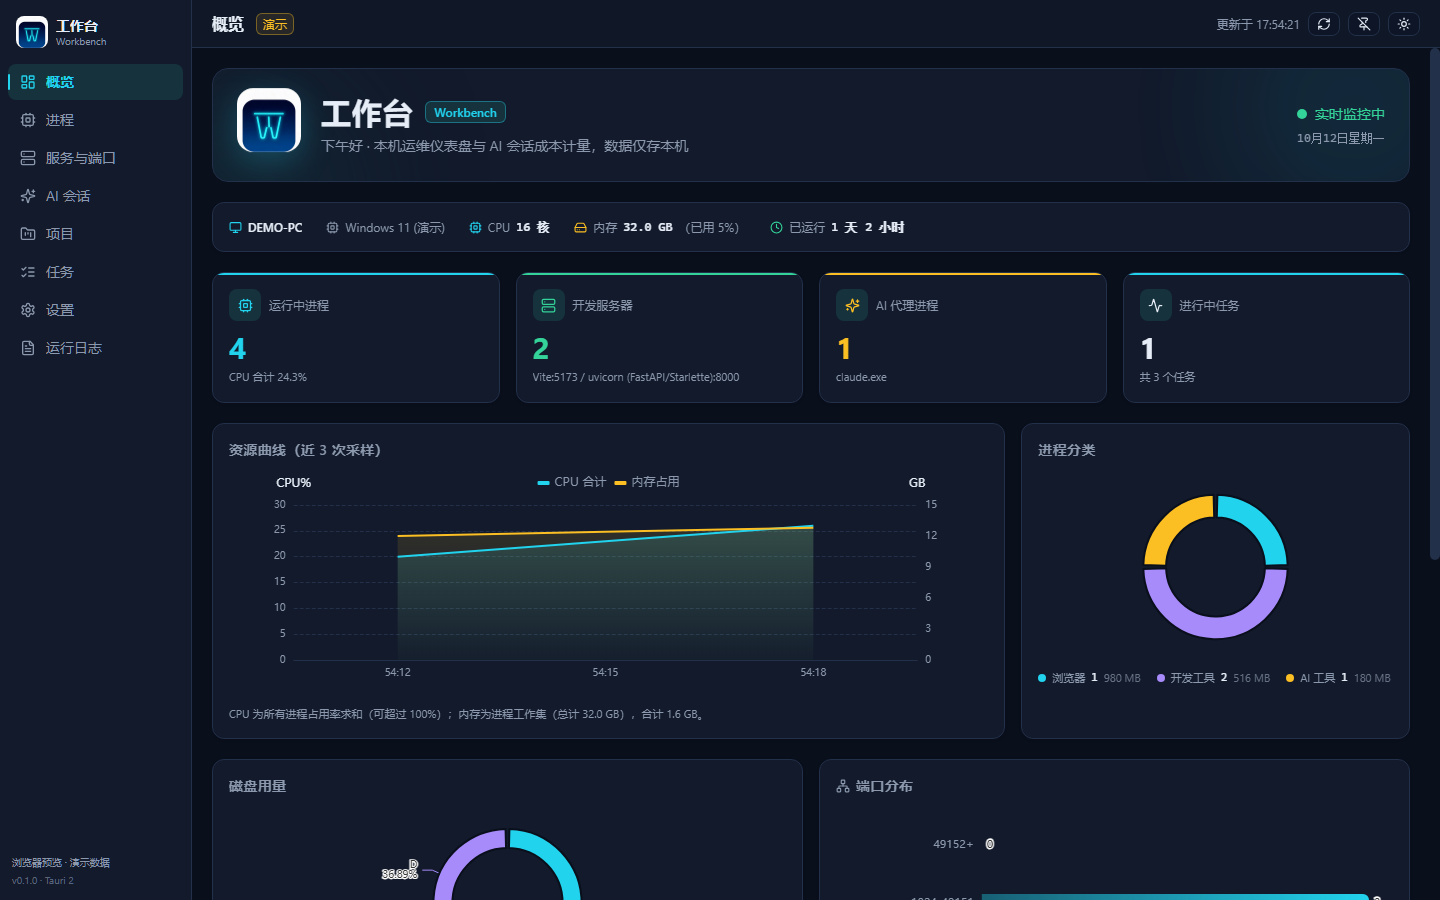
Task: Toggle the AI 工具 1 180 MB legend item
Action: click(1338, 678)
